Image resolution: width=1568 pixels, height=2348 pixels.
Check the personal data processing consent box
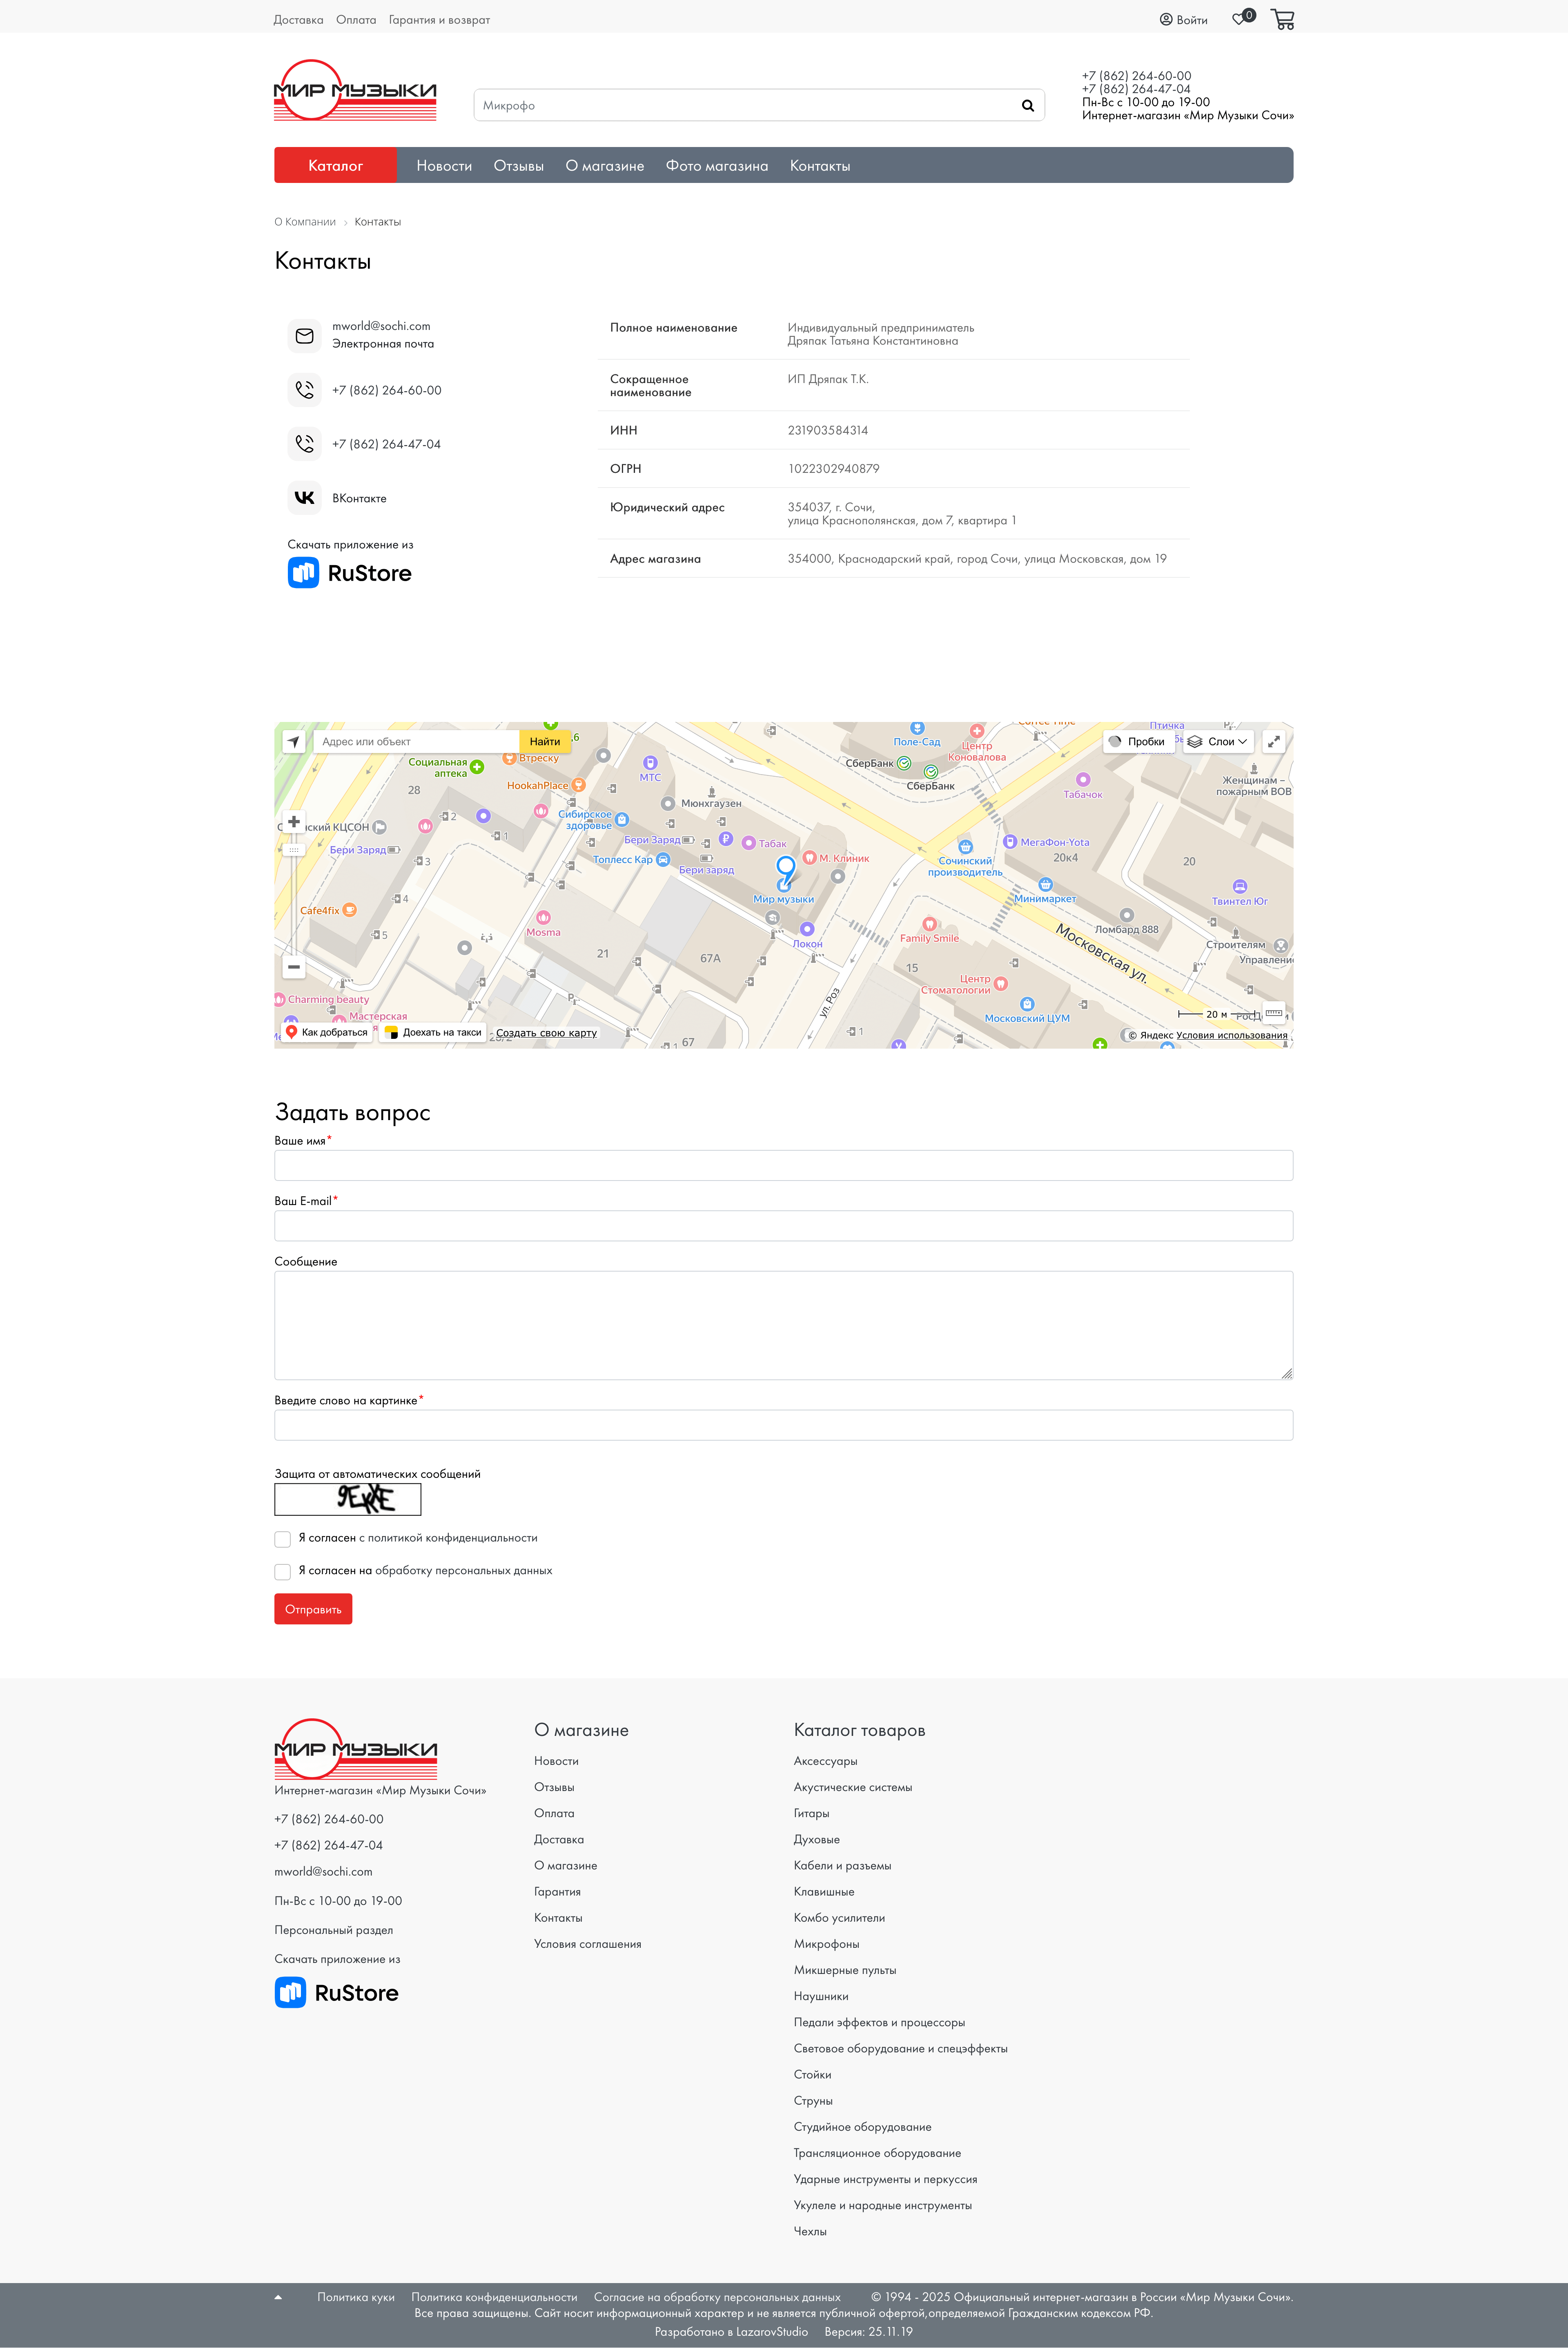click(283, 1572)
